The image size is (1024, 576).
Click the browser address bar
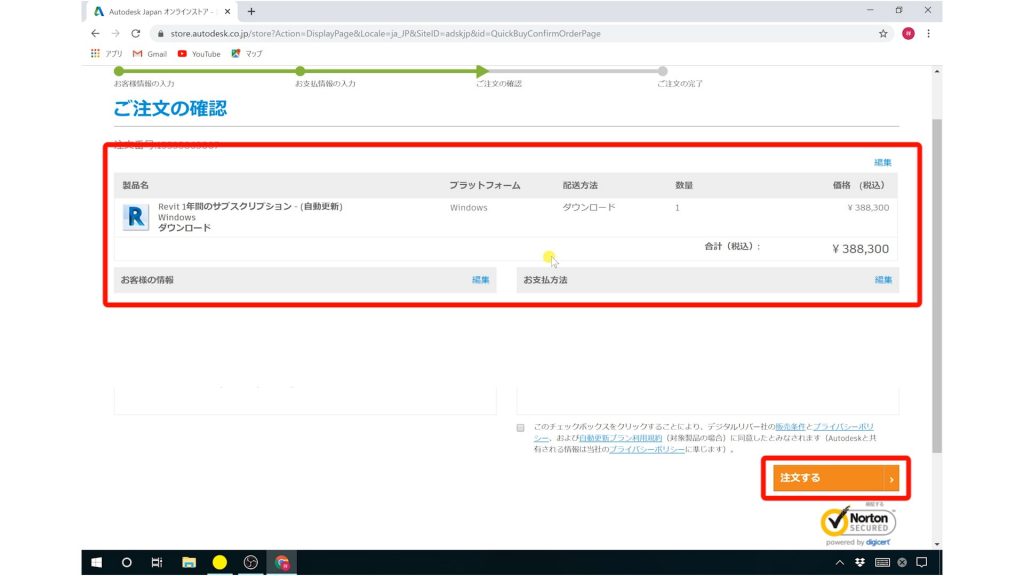coord(400,33)
